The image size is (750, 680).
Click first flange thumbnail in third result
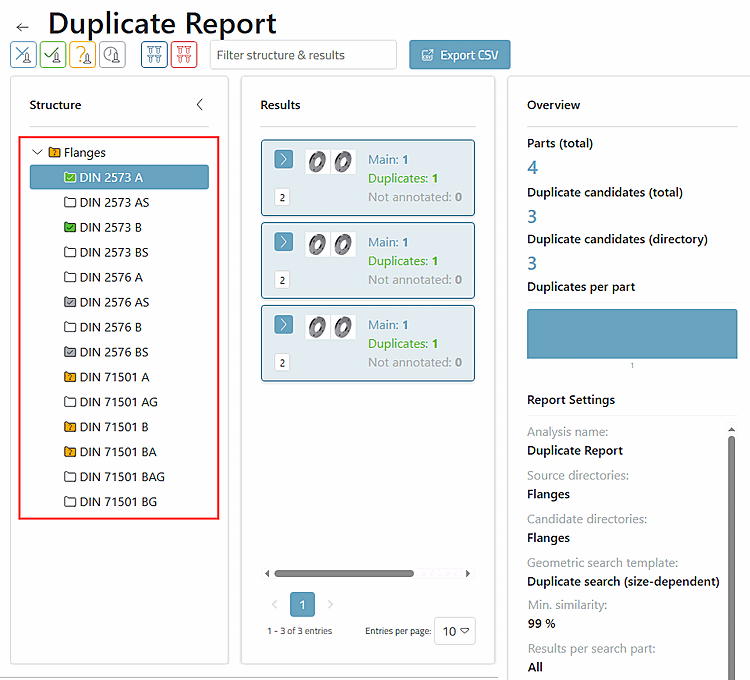[317, 327]
